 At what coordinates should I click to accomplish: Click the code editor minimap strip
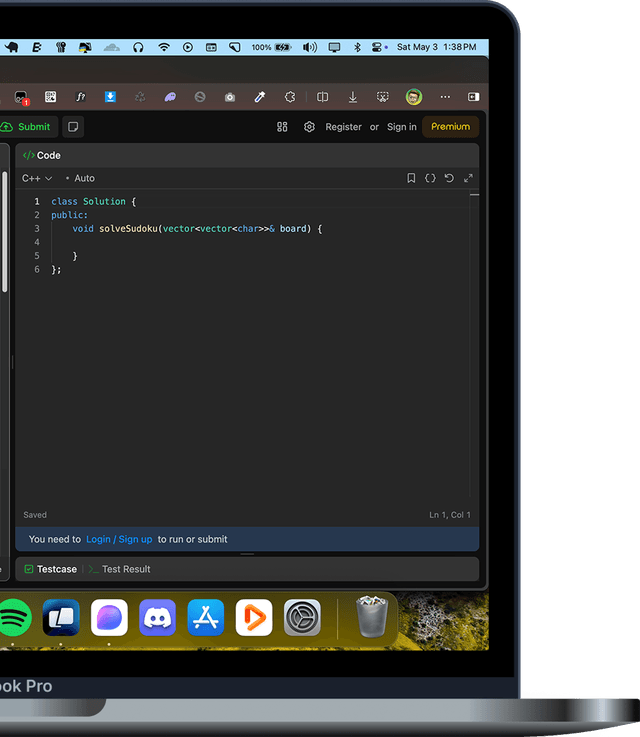475,343
